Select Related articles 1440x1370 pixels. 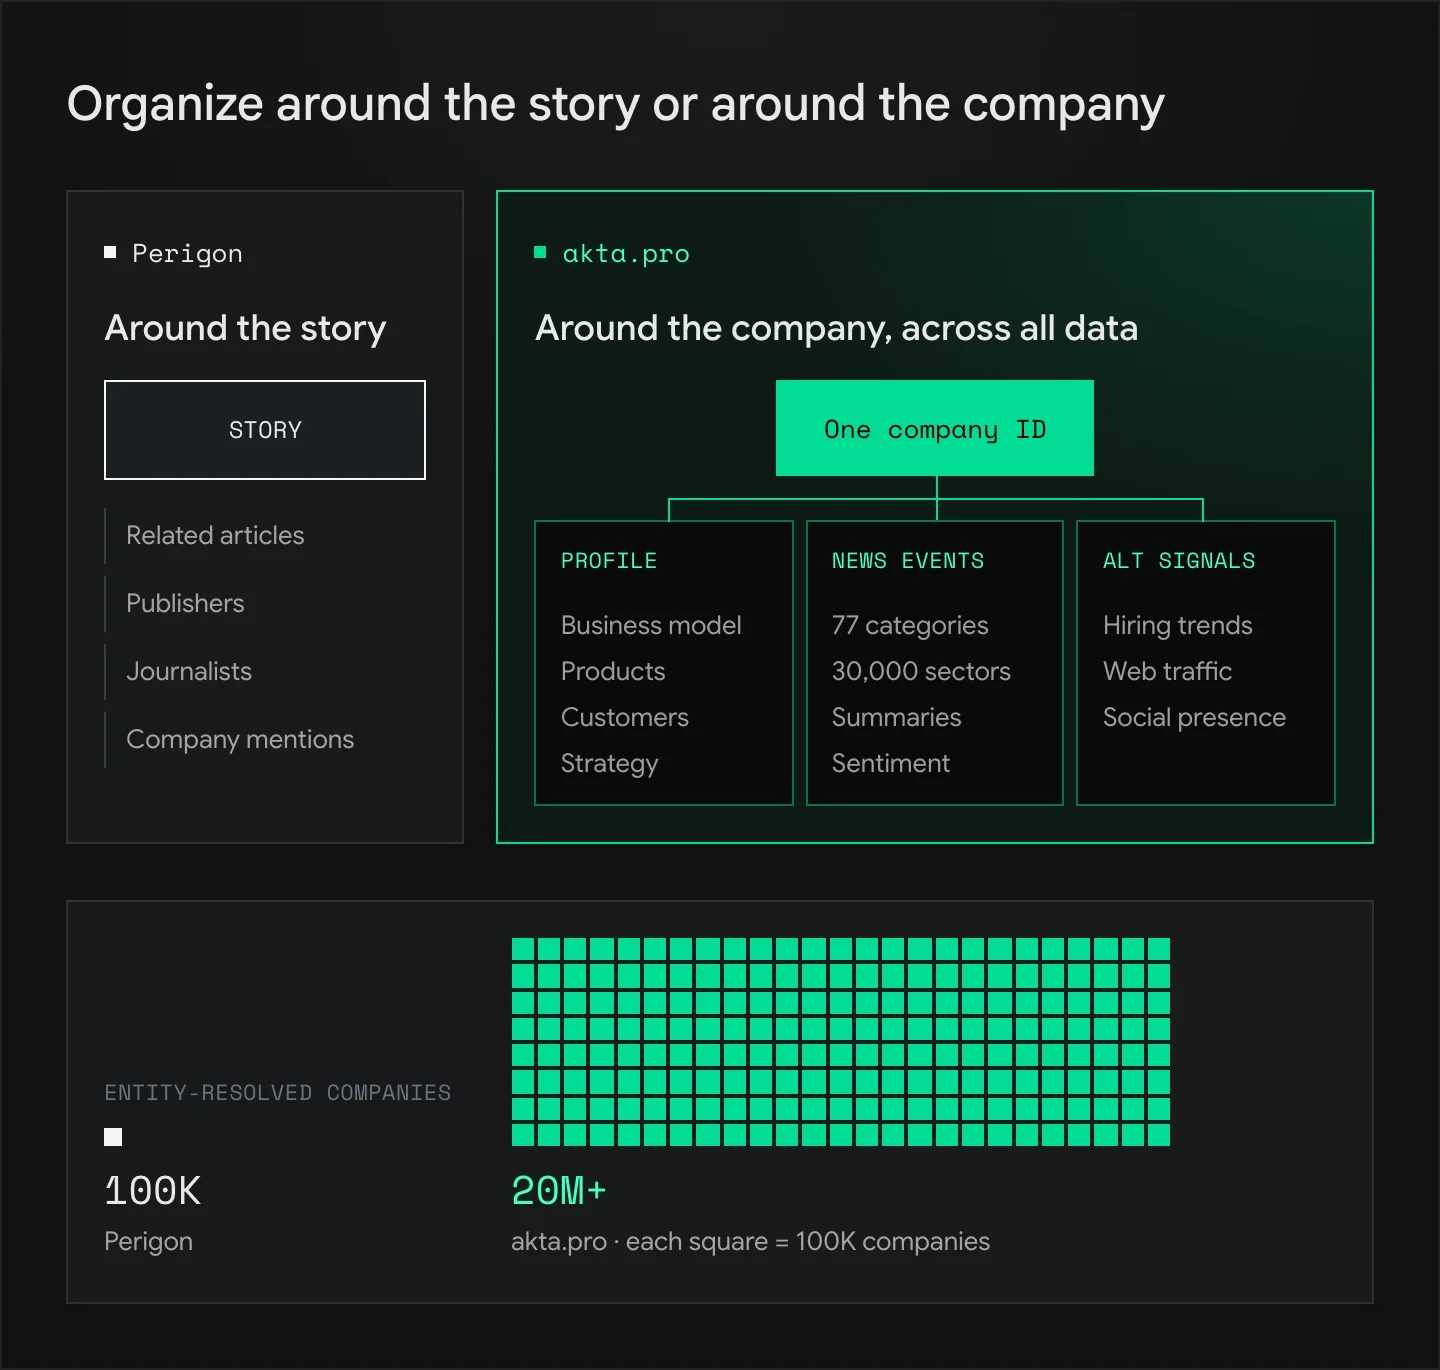click(x=215, y=535)
